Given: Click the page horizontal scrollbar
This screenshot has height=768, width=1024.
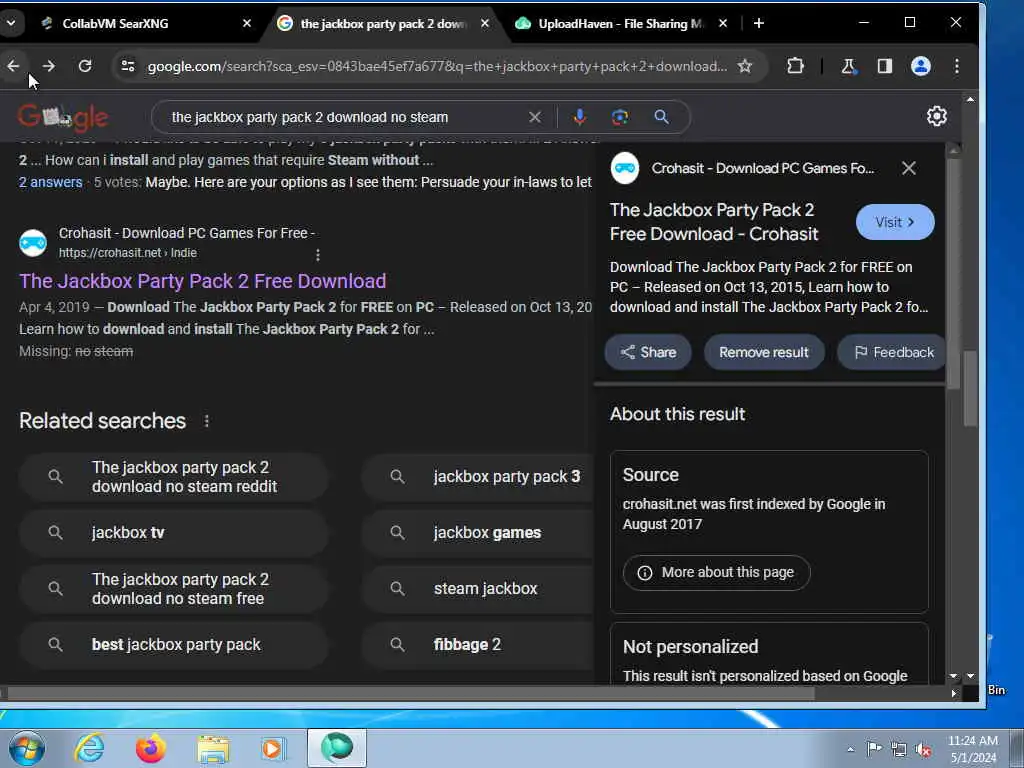Looking at the screenshot, I should click(x=411, y=694).
